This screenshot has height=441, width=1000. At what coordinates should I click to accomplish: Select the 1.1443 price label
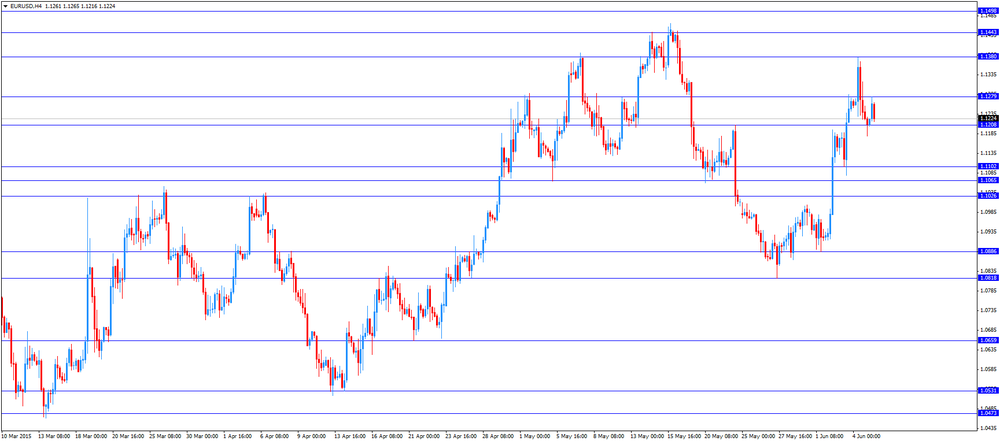click(x=987, y=33)
